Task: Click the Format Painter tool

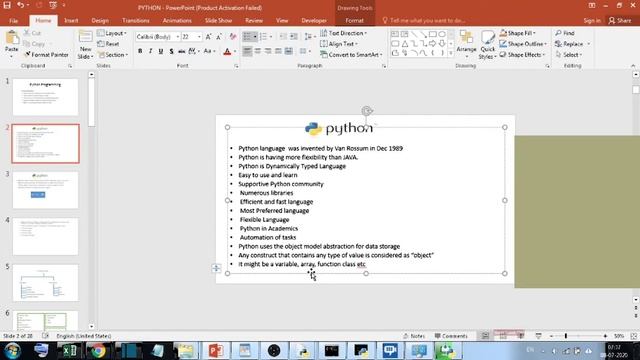Action: tap(46, 54)
